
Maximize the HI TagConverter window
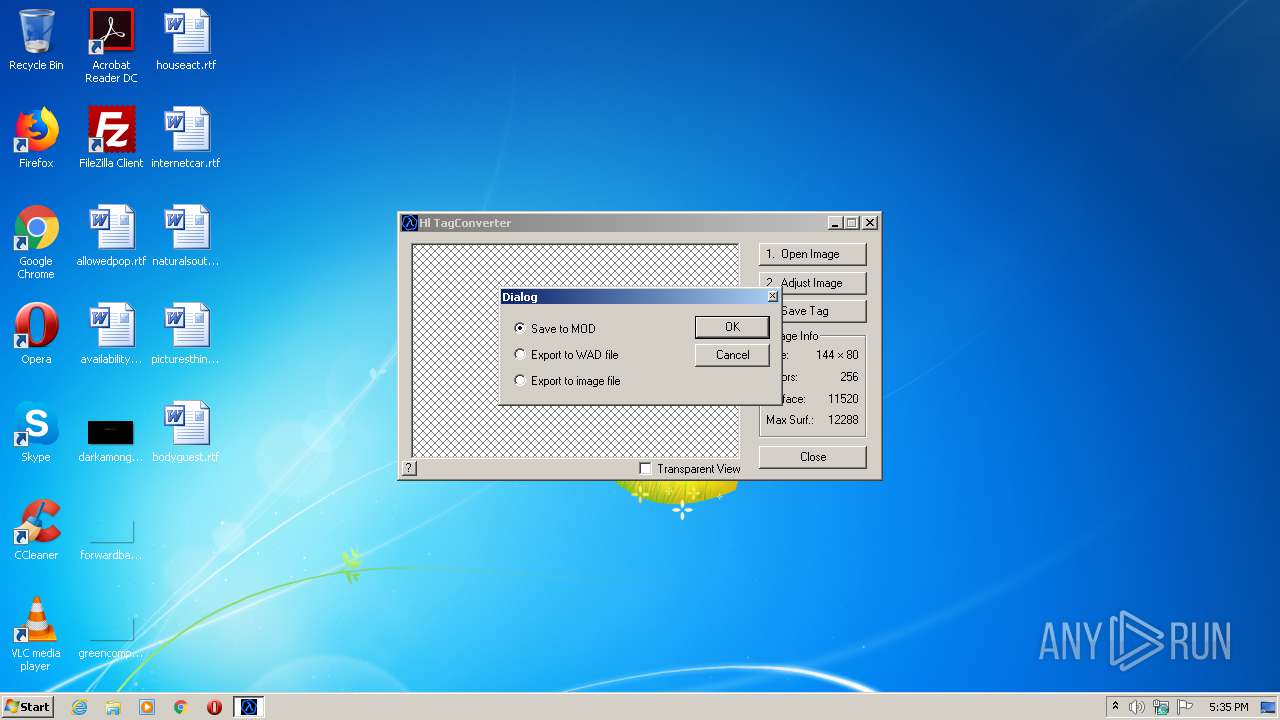point(851,223)
